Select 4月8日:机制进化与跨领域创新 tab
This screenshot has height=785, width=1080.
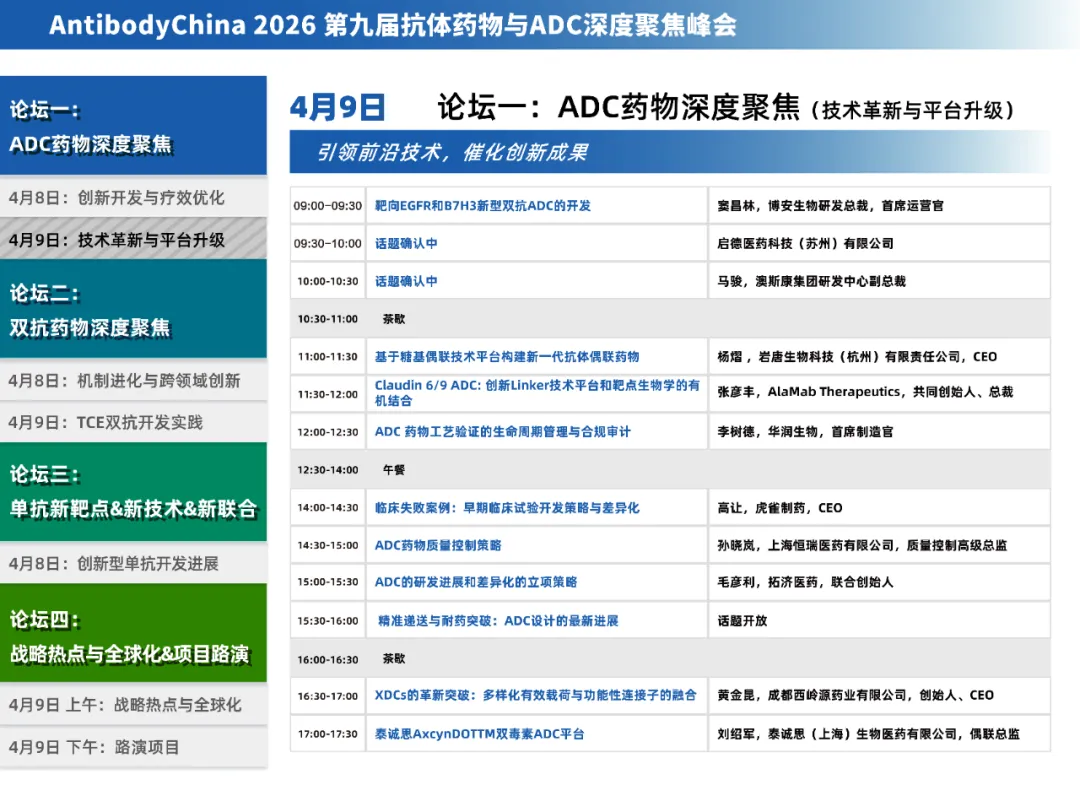(133, 380)
